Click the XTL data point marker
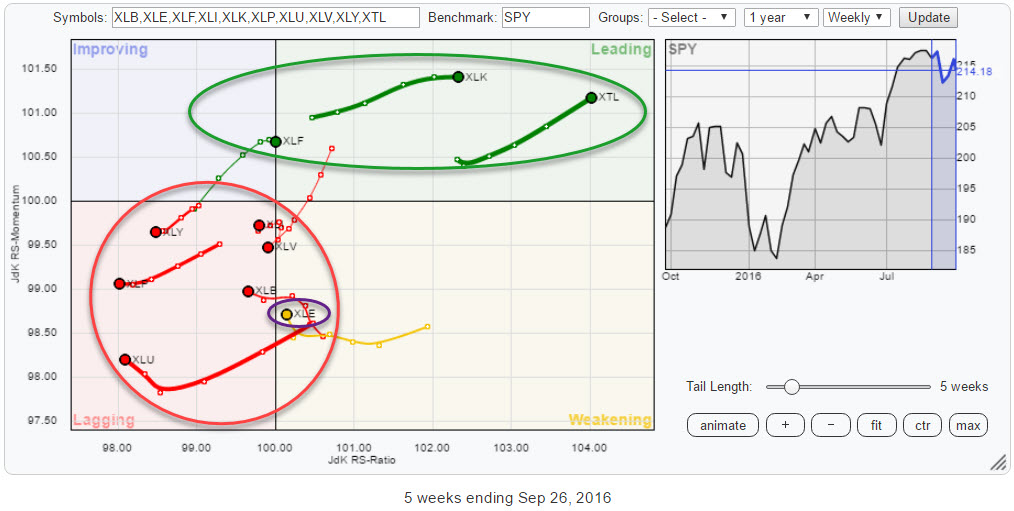The height and width of the screenshot is (511, 1014). coord(591,98)
